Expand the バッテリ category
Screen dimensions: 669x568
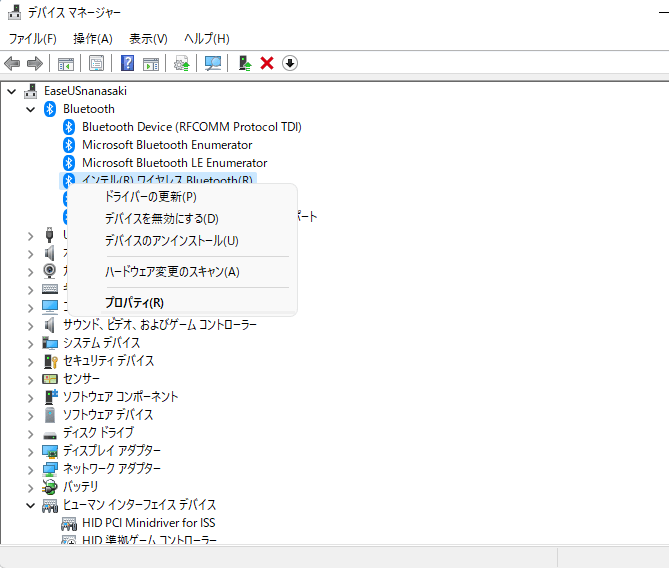(x=30, y=487)
